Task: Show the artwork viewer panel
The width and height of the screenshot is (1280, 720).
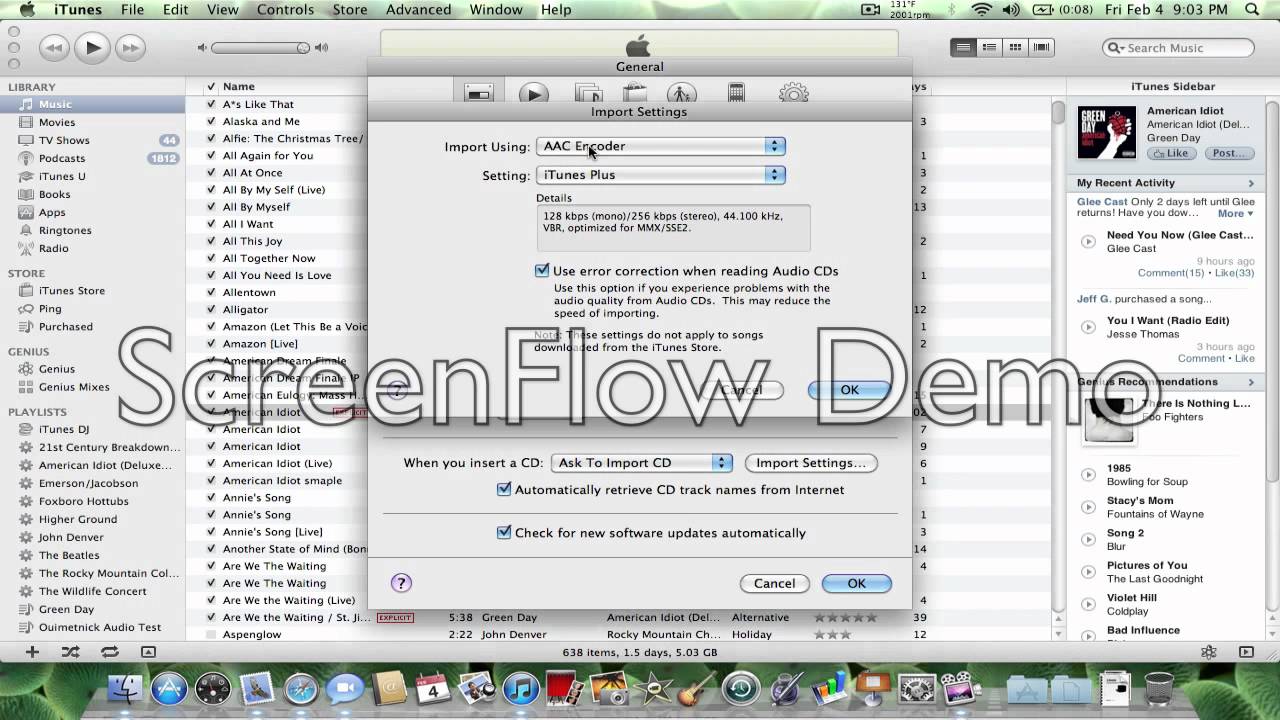Action: click(x=148, y=652)
